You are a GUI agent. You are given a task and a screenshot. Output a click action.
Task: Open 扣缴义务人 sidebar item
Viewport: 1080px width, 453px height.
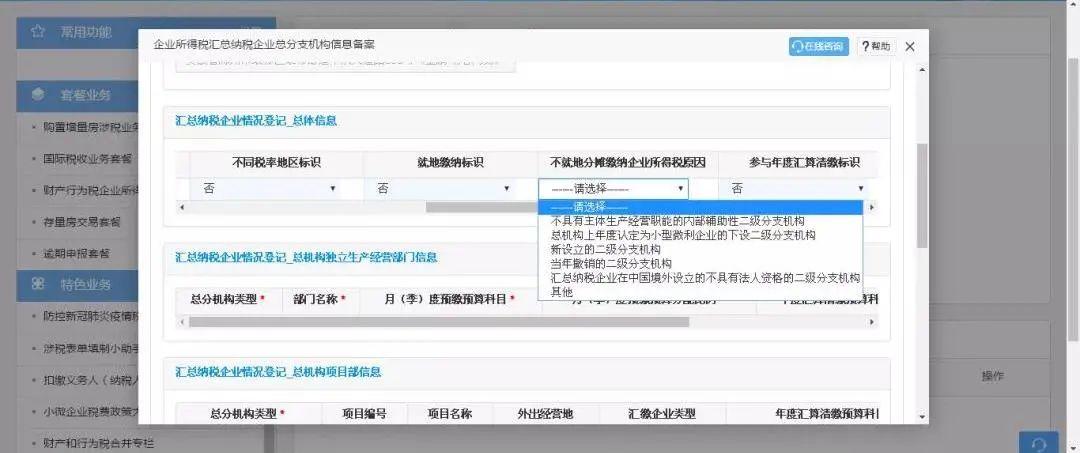coord(90,380)
